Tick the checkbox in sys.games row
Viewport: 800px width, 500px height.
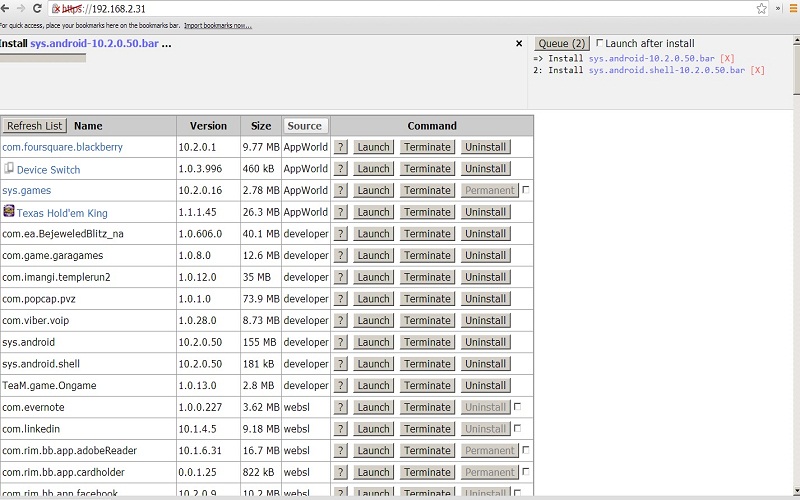point(526,190)
